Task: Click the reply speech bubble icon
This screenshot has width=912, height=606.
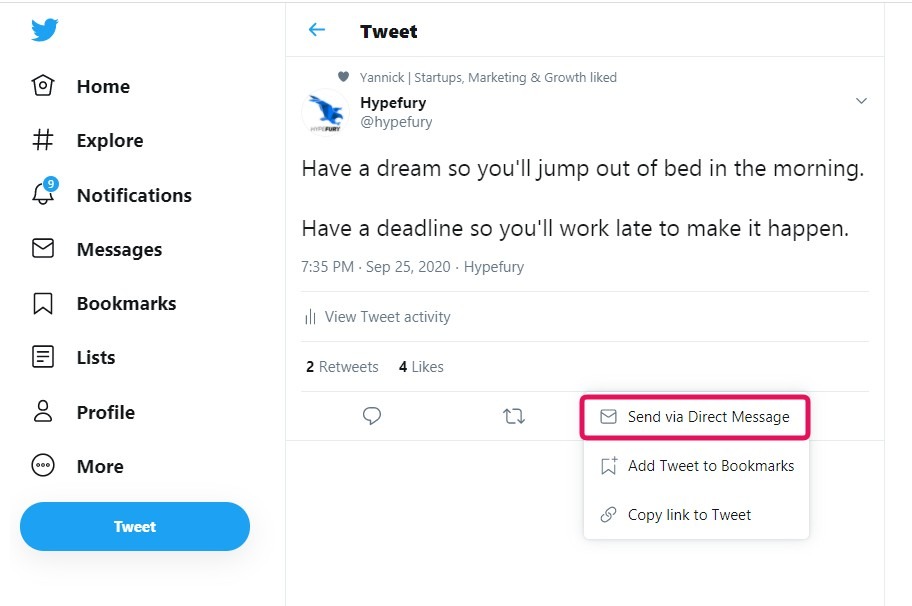Action: [372, 416]
